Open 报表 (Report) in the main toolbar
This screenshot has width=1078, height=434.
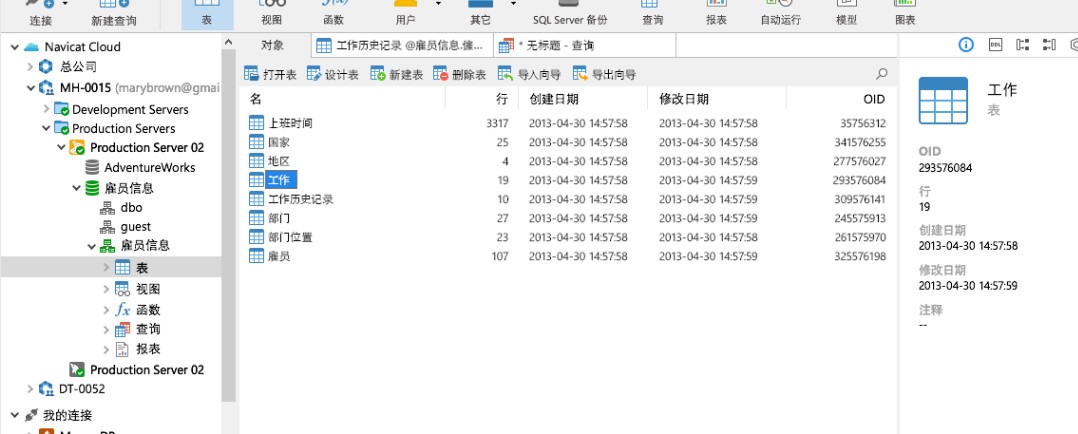coord(716,13)
